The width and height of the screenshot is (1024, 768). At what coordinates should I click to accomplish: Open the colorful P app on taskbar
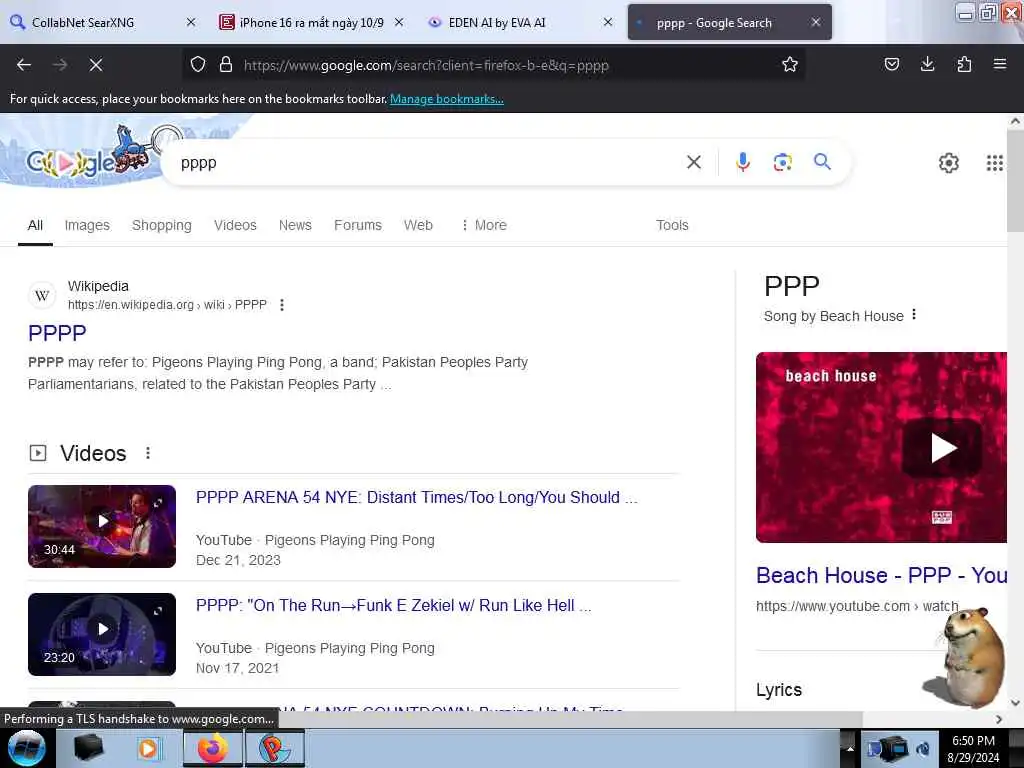274,748
